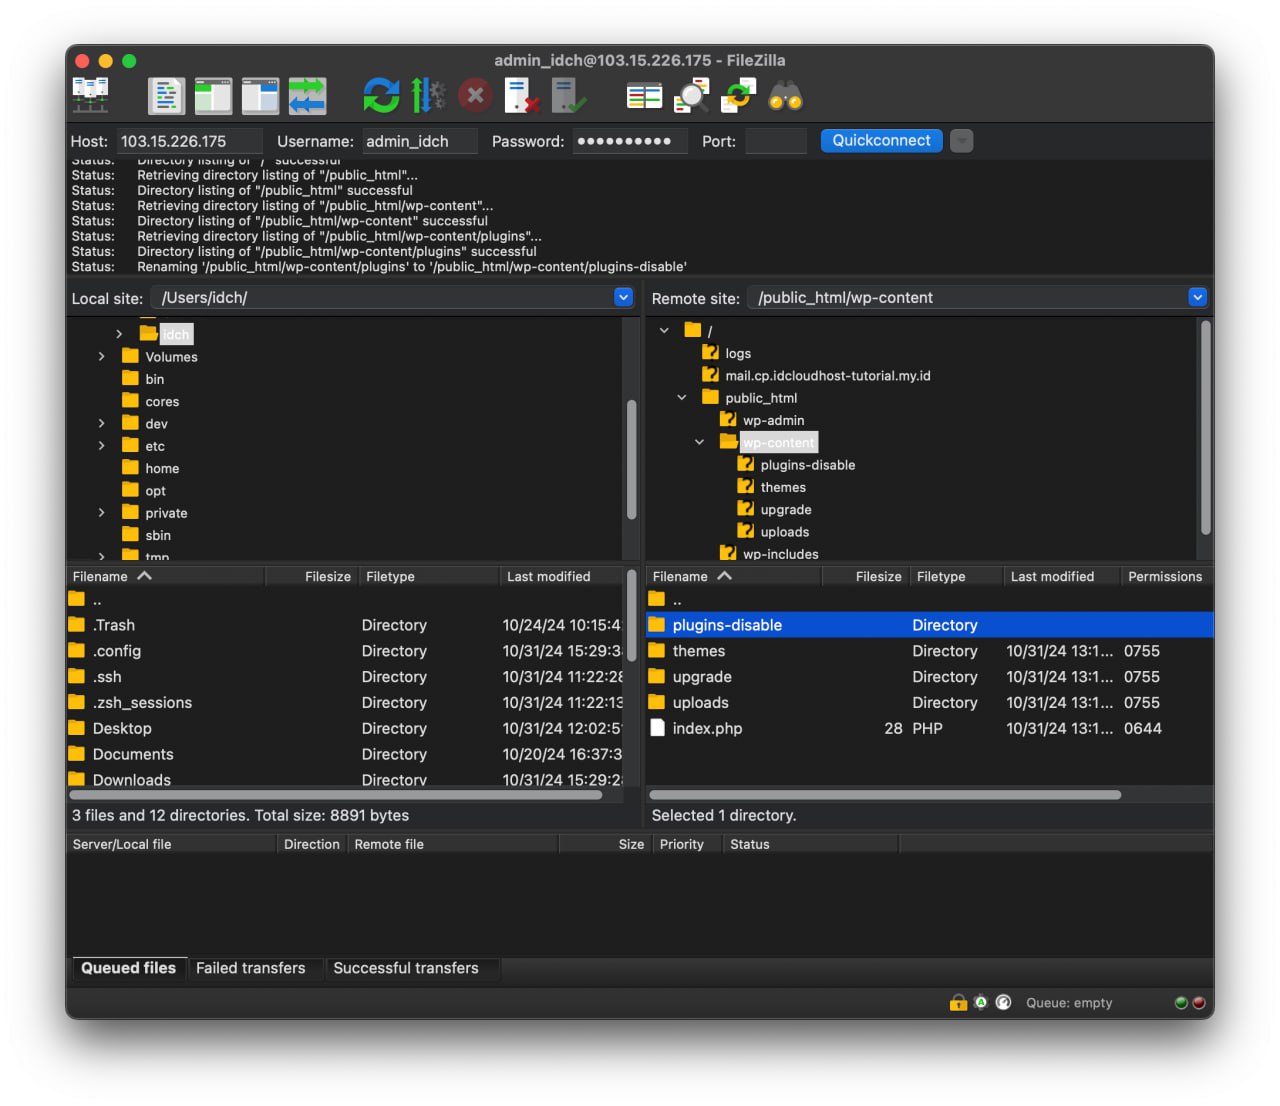
Task: Open the Quickconnect history dropdown arrow
Action: click(961, 141)
